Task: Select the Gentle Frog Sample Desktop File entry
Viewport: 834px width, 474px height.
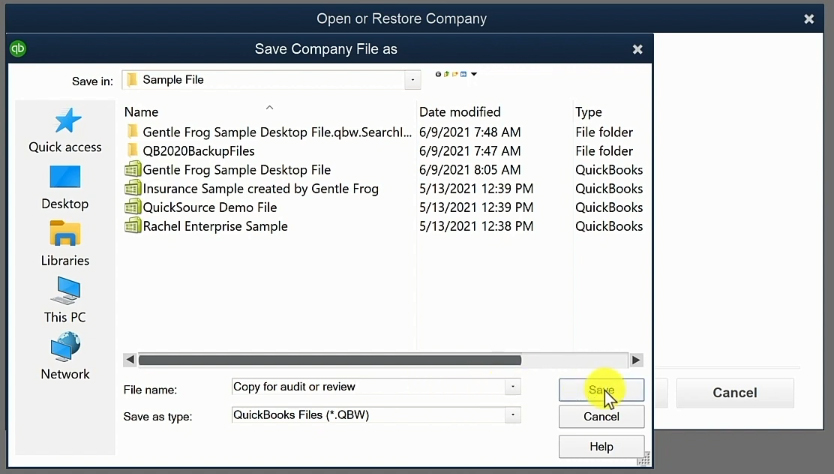Action: [237, 170]
